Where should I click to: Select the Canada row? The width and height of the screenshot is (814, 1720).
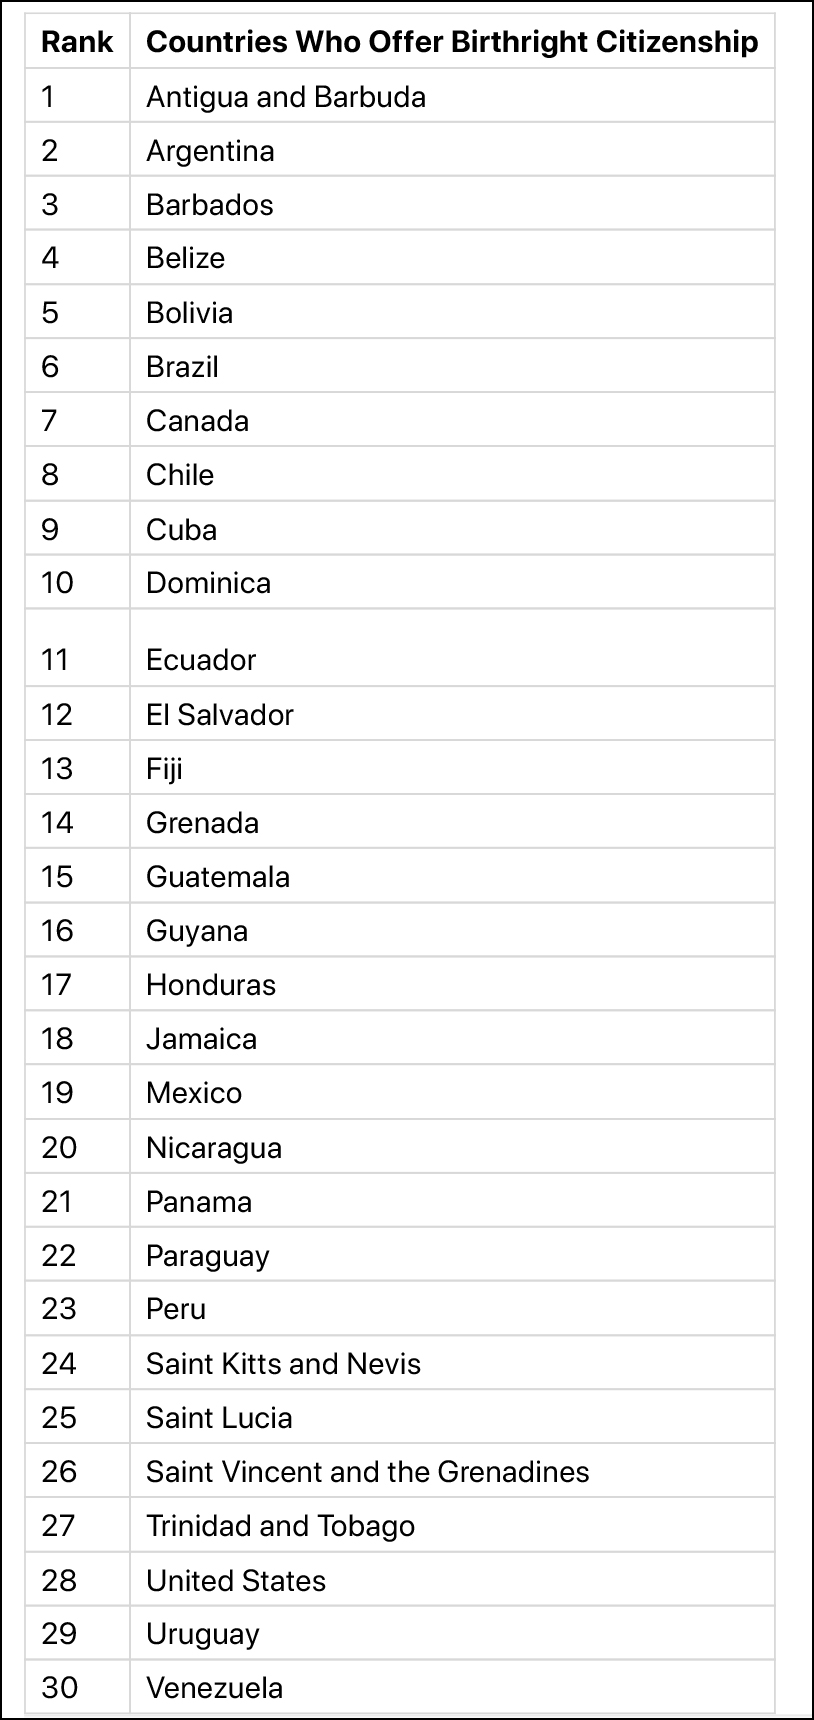tap(400, 420)
